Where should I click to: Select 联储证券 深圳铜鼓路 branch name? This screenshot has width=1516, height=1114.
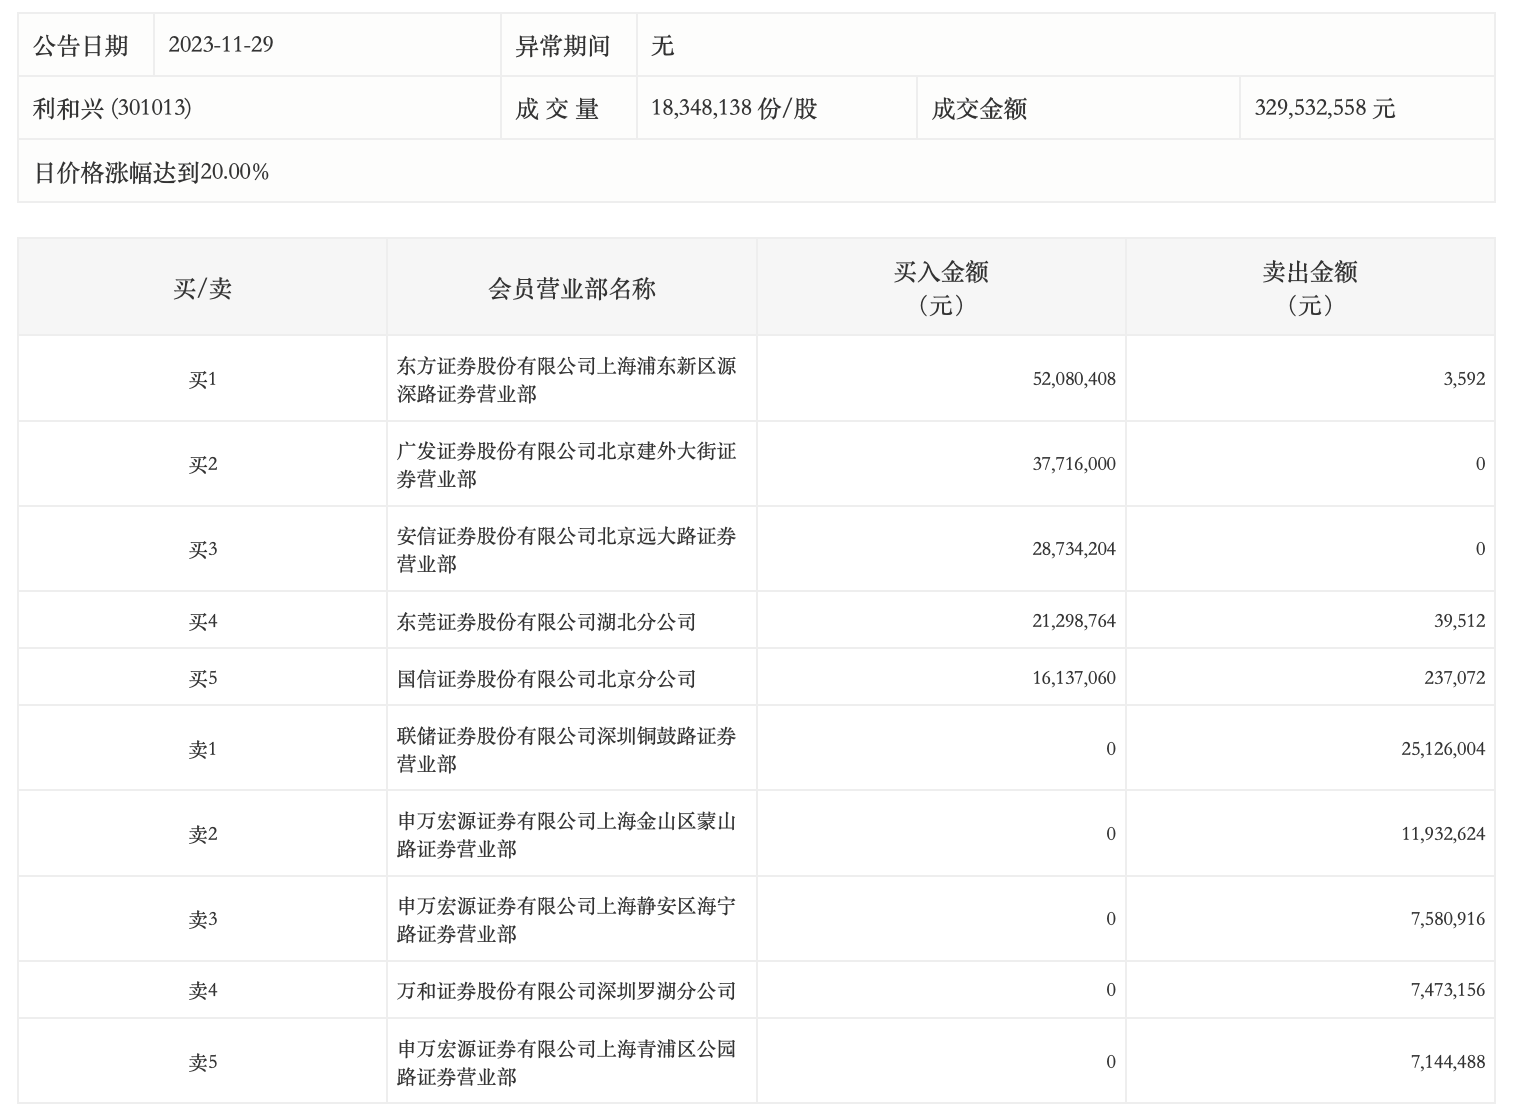[566, 750]
